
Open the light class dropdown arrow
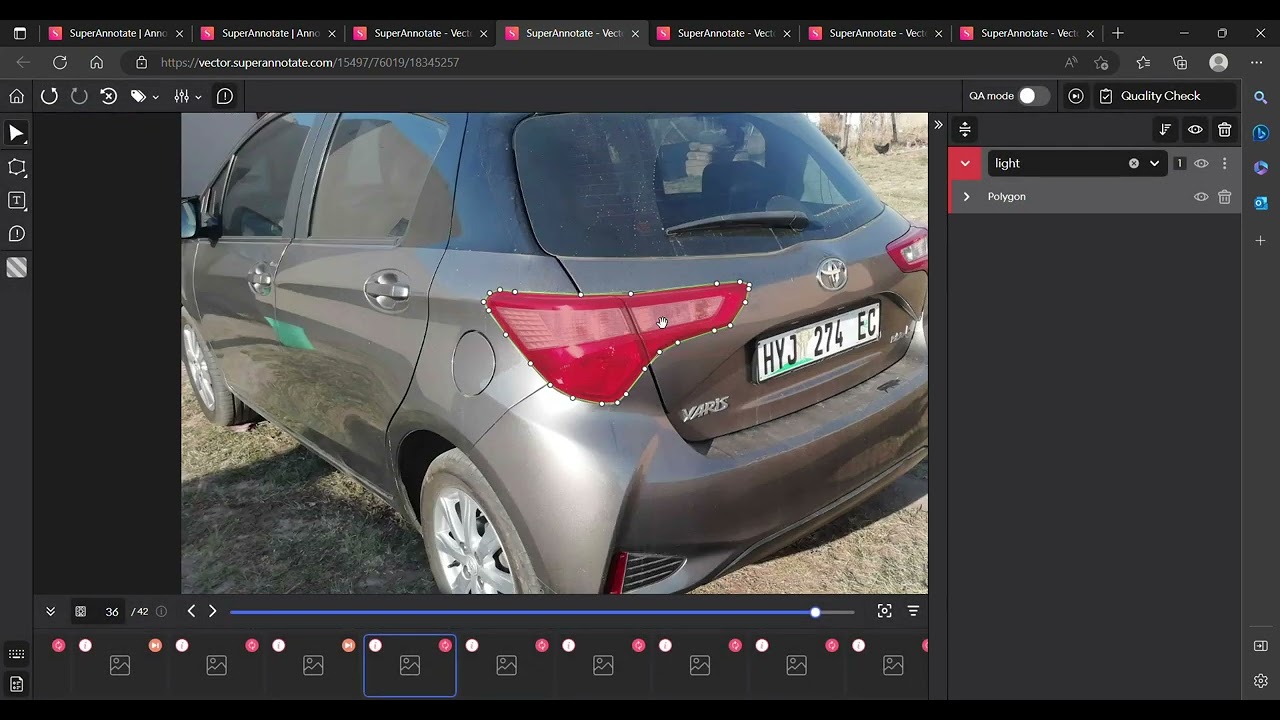click(1155, 163)
